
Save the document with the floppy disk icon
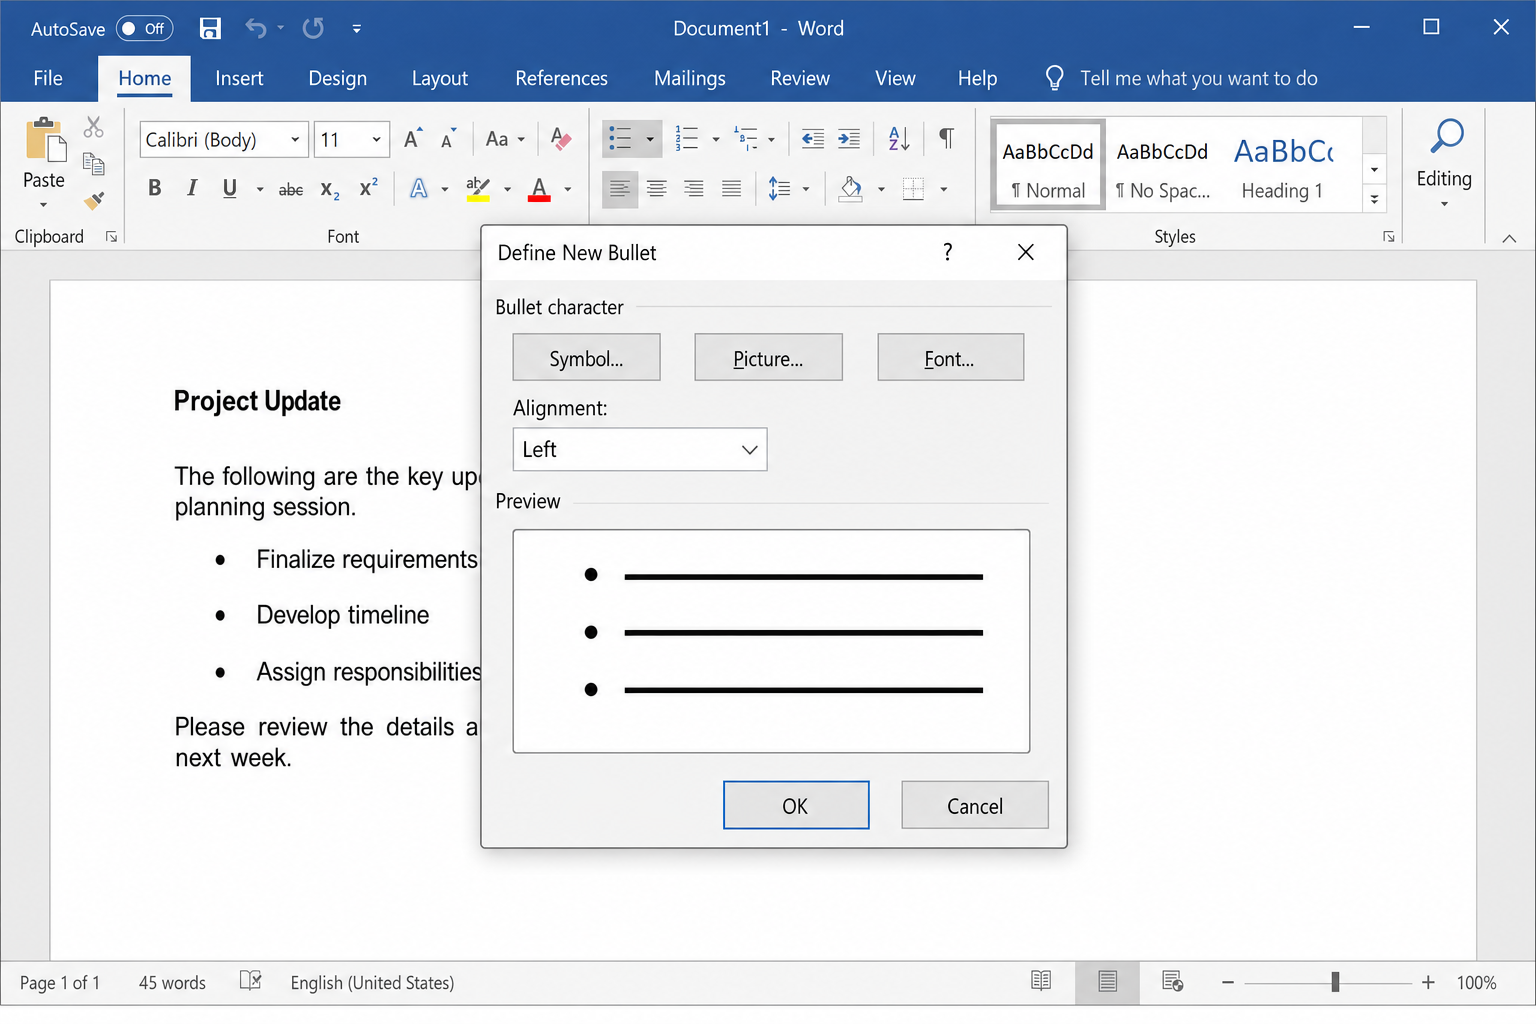click(x=210, y=28)
